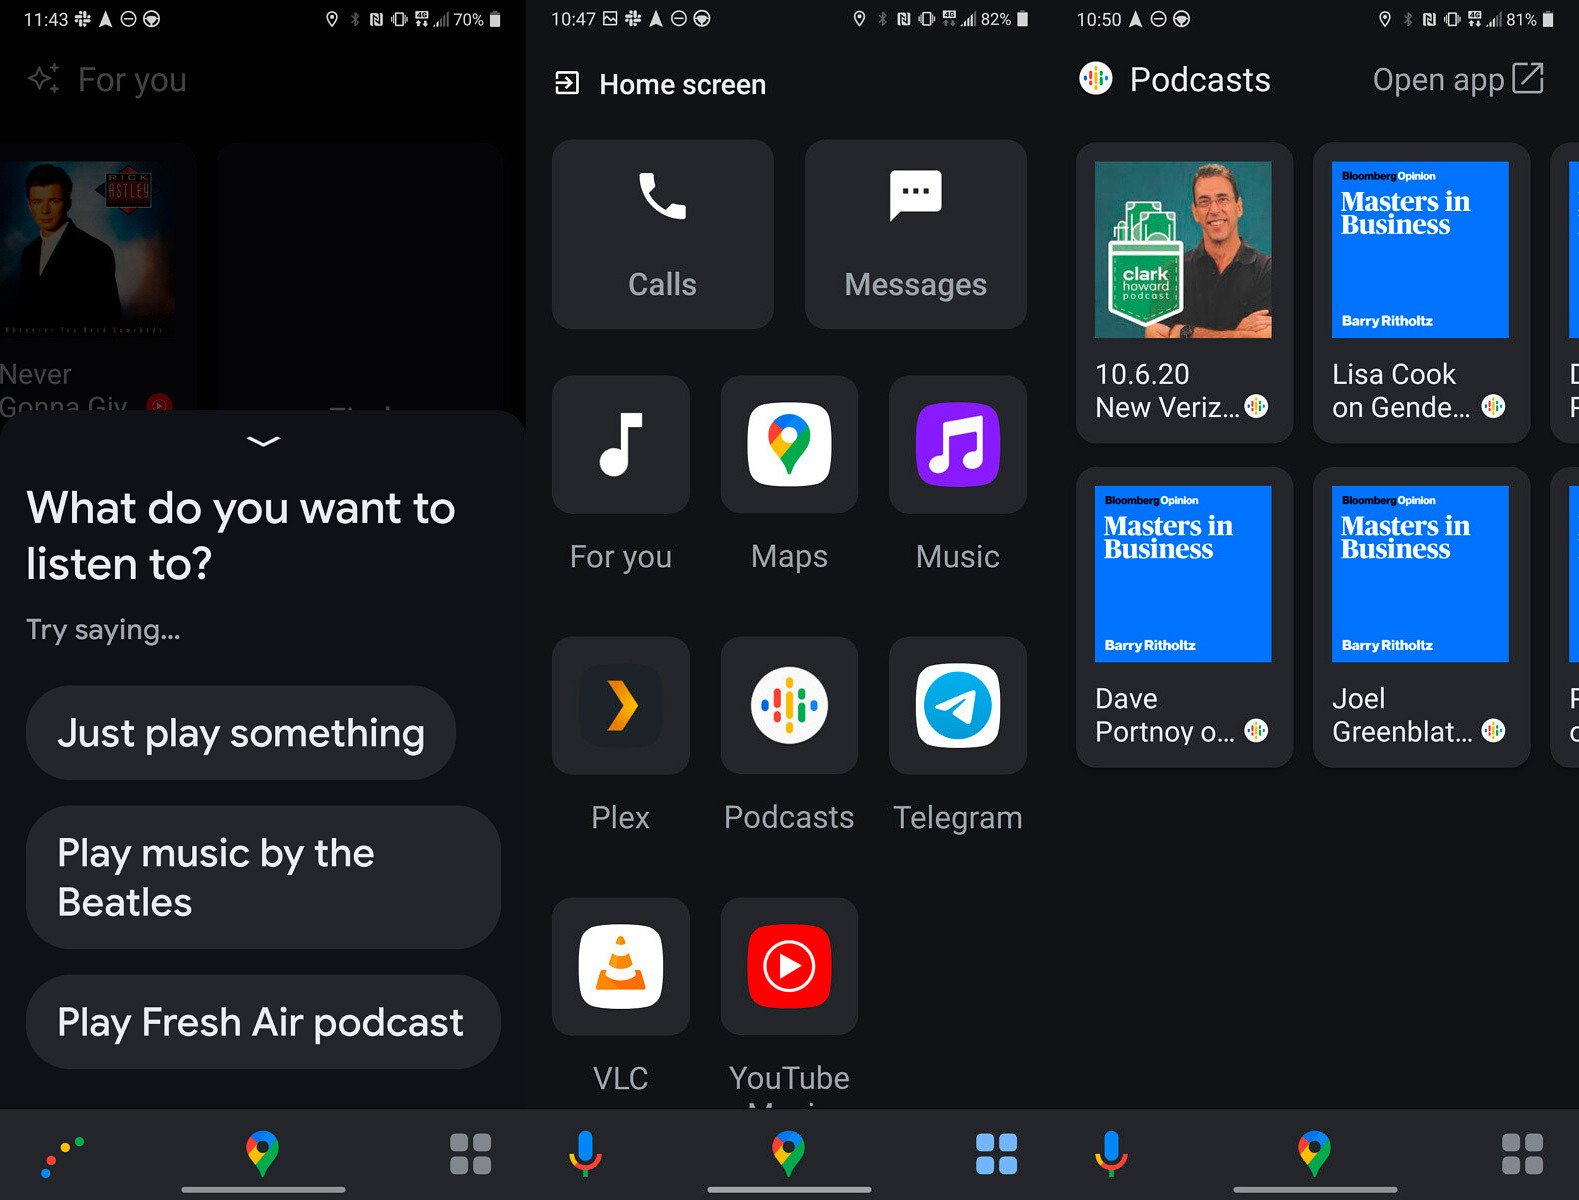Open app grid icon in Podcasts screen's bar
This screenshot has width=1579, height=1200.
[1522, 1153]
